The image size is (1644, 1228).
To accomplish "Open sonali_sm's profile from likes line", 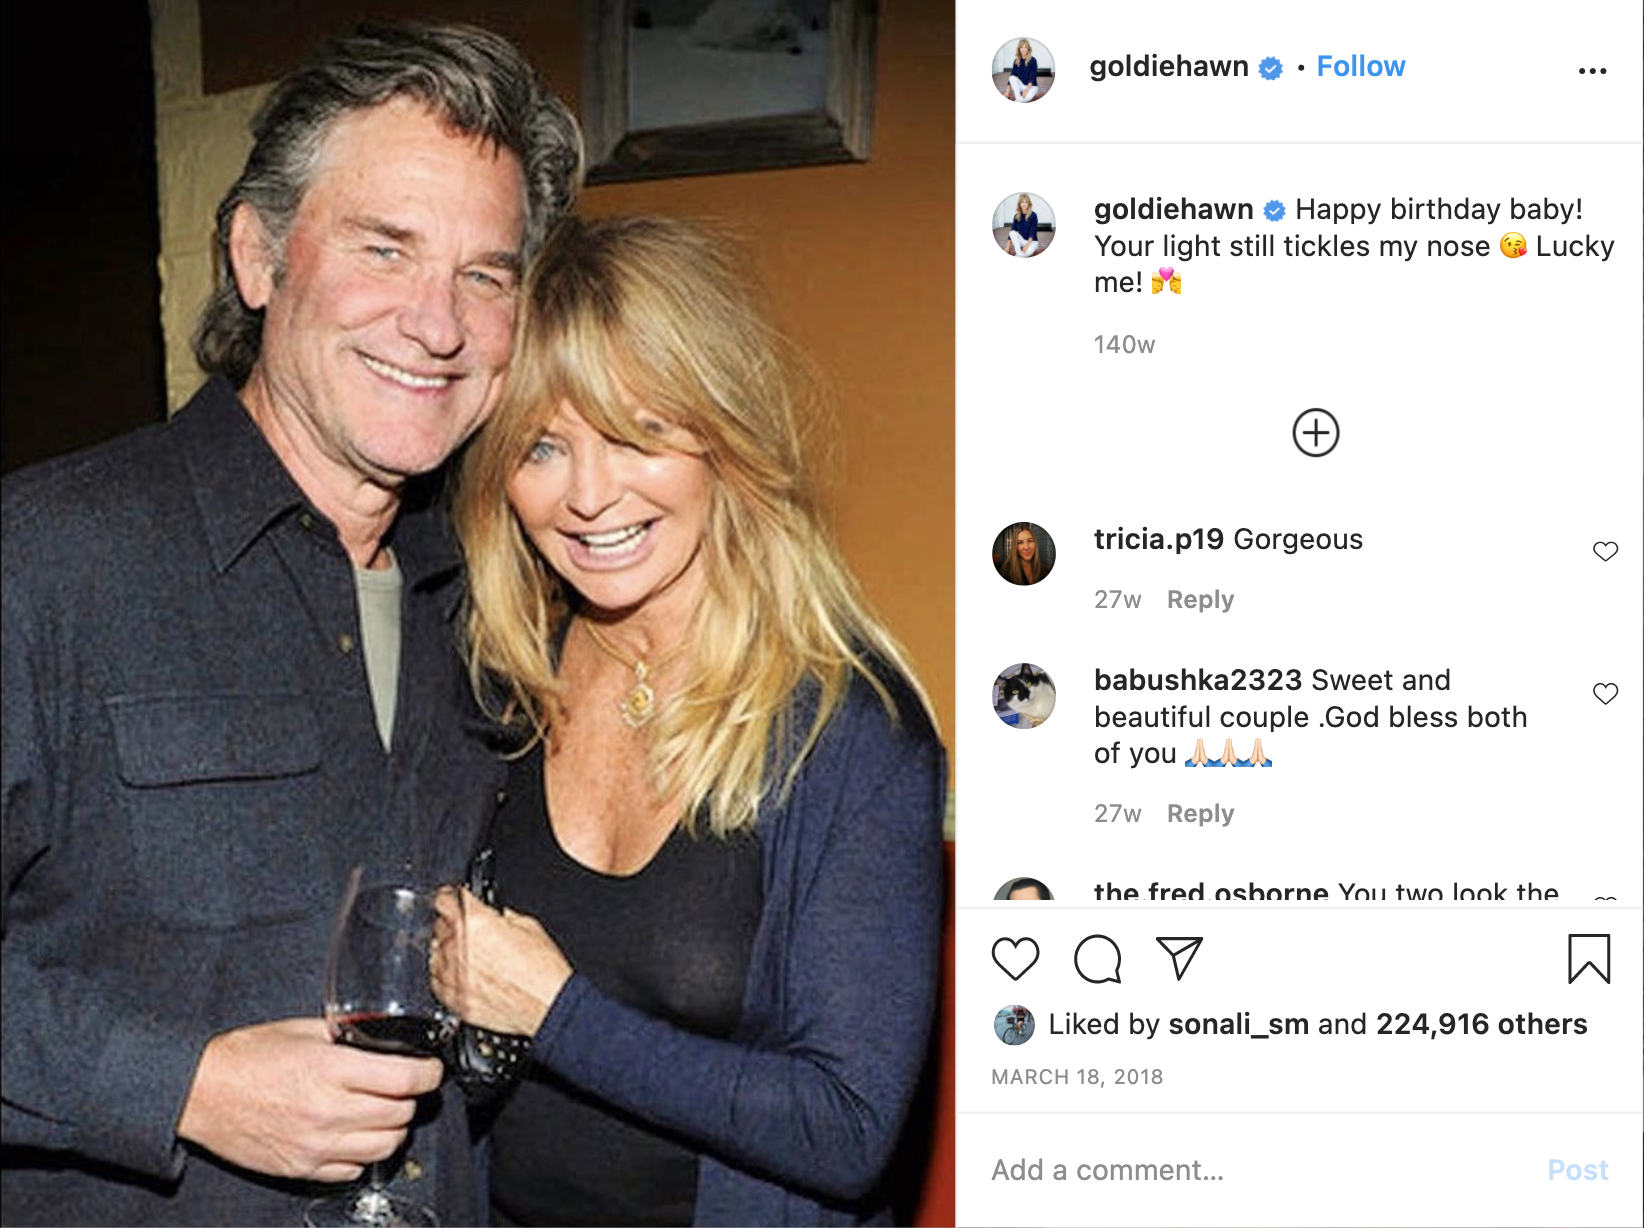I will 1238,1024.
